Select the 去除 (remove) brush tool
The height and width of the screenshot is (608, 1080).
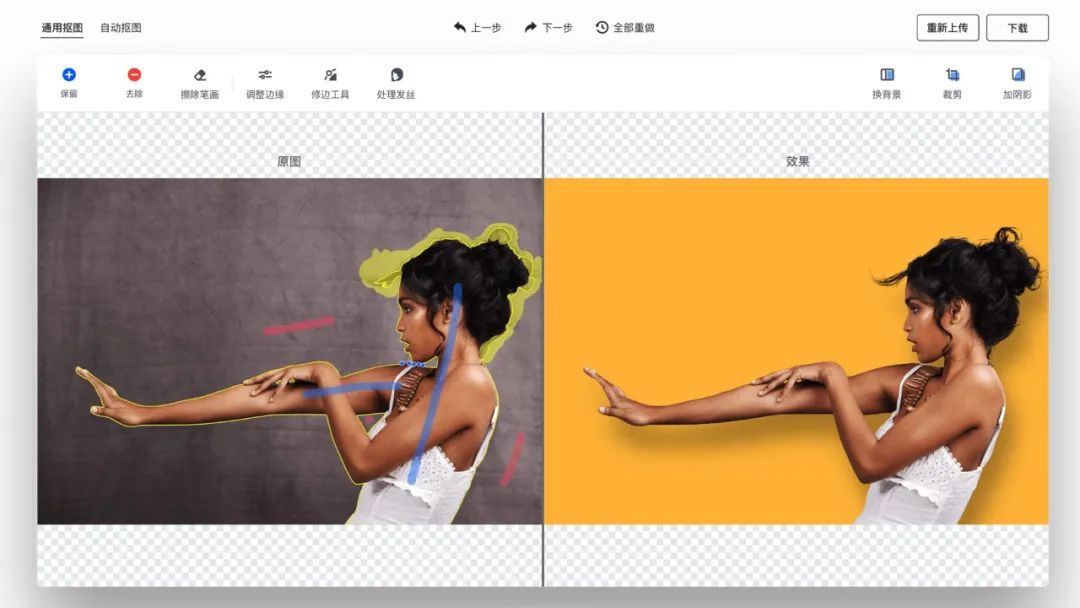tap(134, 83)
